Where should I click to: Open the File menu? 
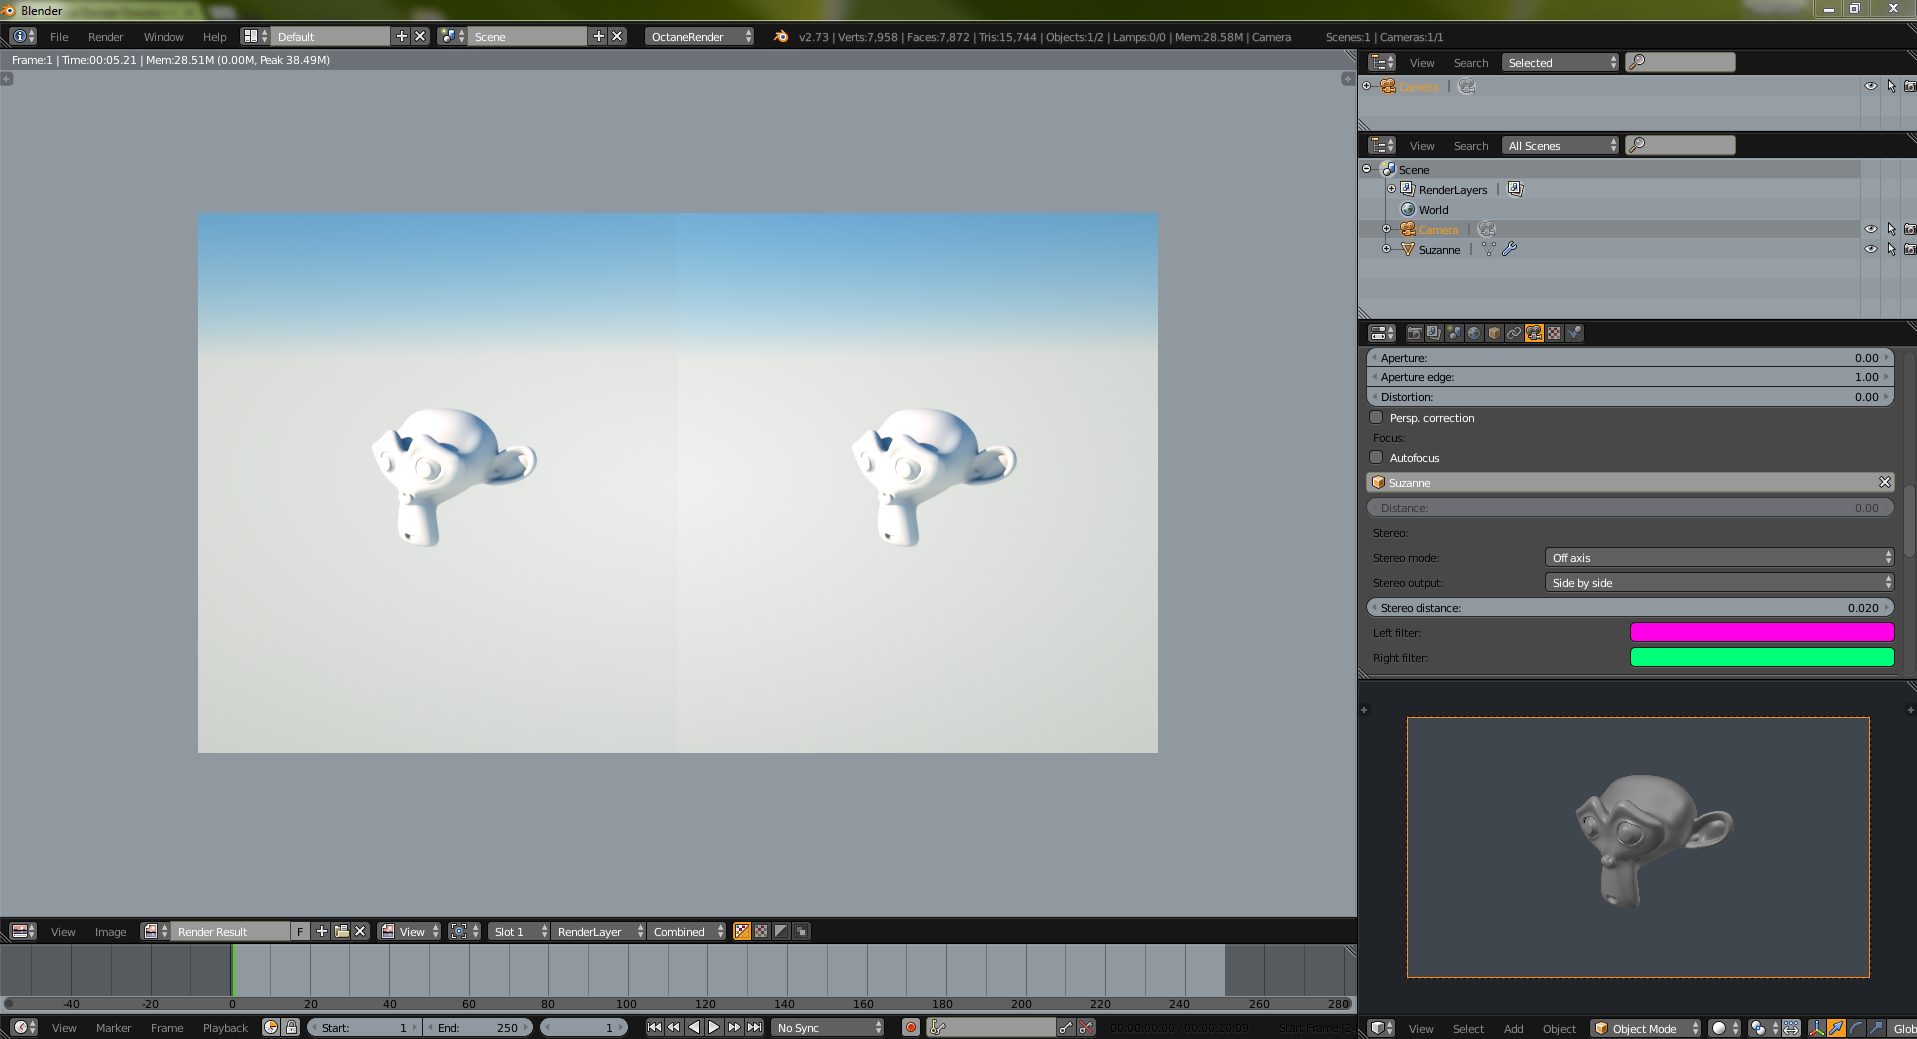click(59, 37)
